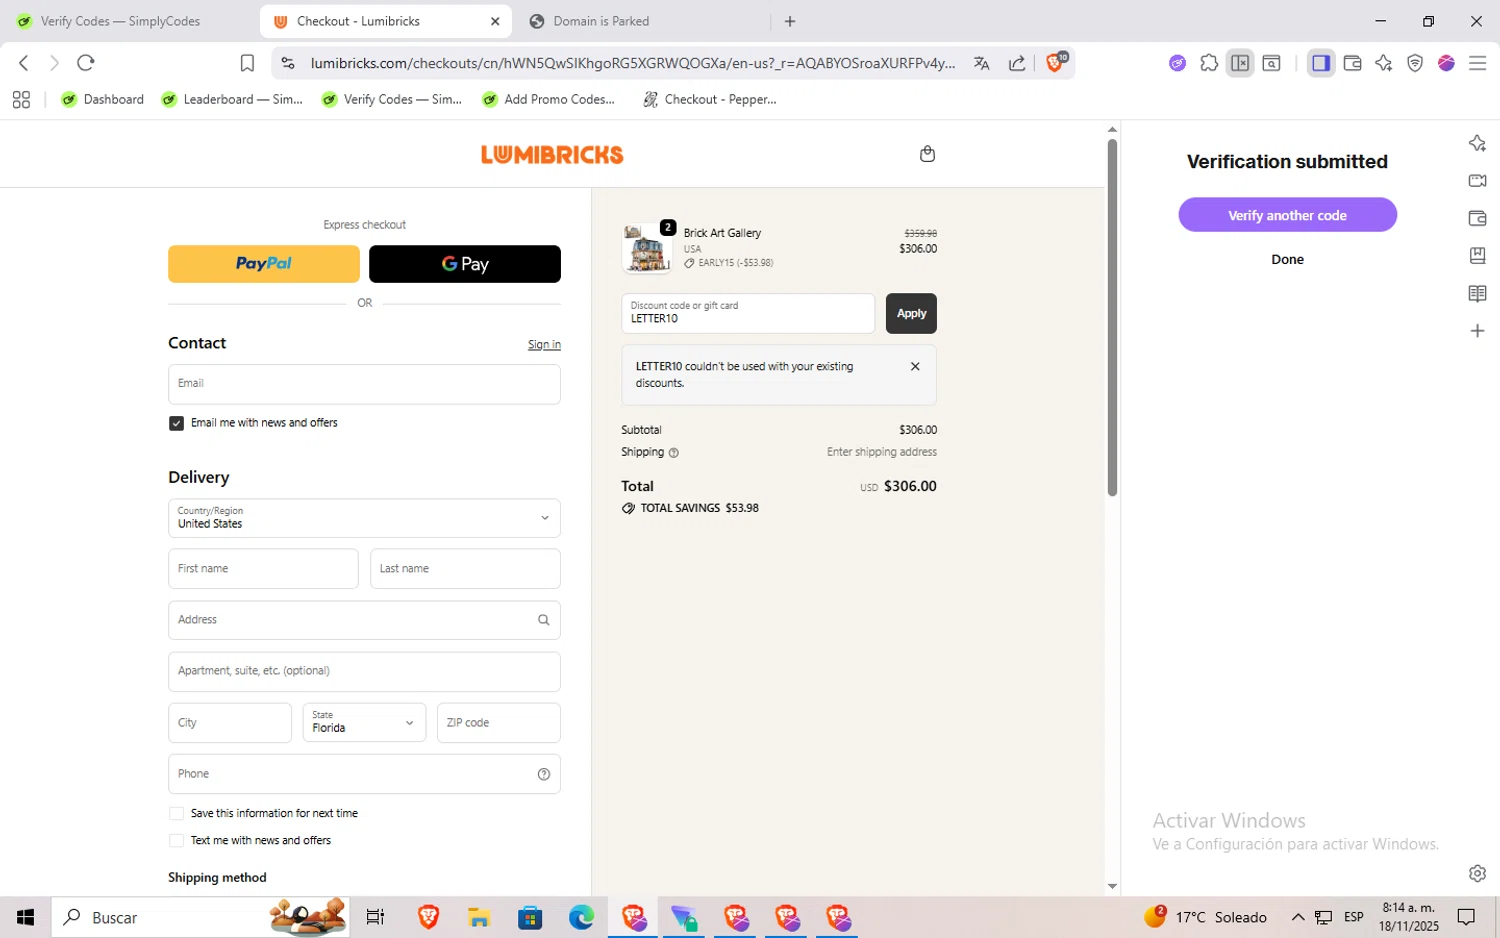Click the Discount code or gift card field

(x=748, y=313)
